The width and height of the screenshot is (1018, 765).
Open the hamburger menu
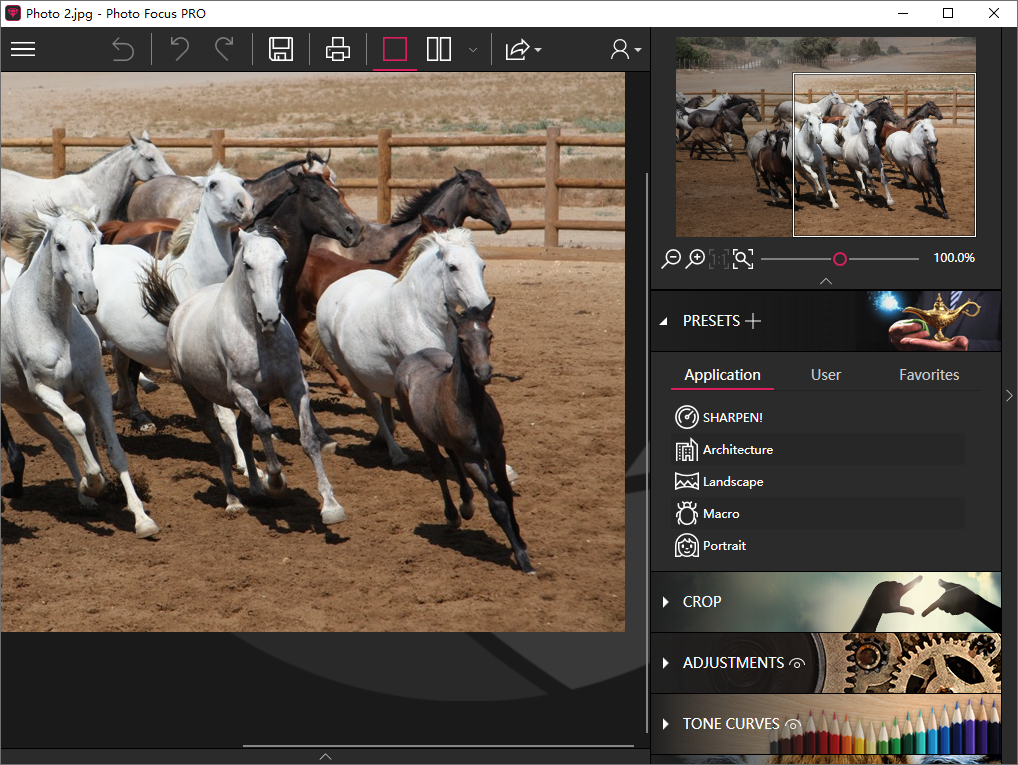click(x=22, y=48)
